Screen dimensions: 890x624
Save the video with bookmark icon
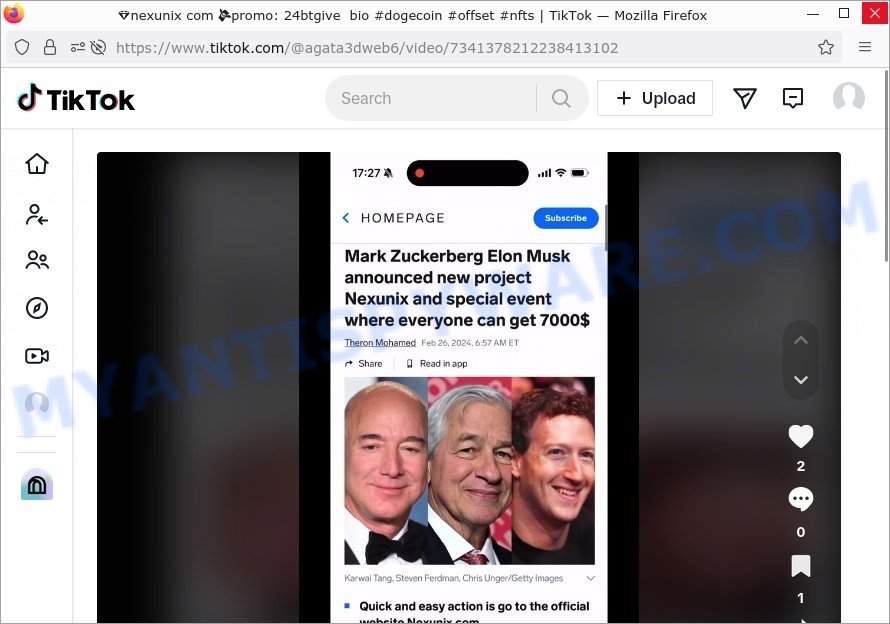click(801, 566)
